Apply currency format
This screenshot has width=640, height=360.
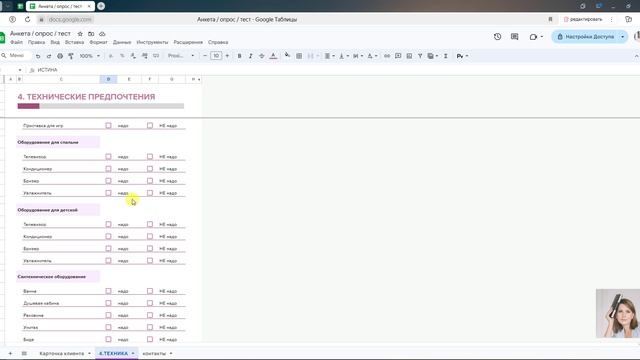[111, 56]
